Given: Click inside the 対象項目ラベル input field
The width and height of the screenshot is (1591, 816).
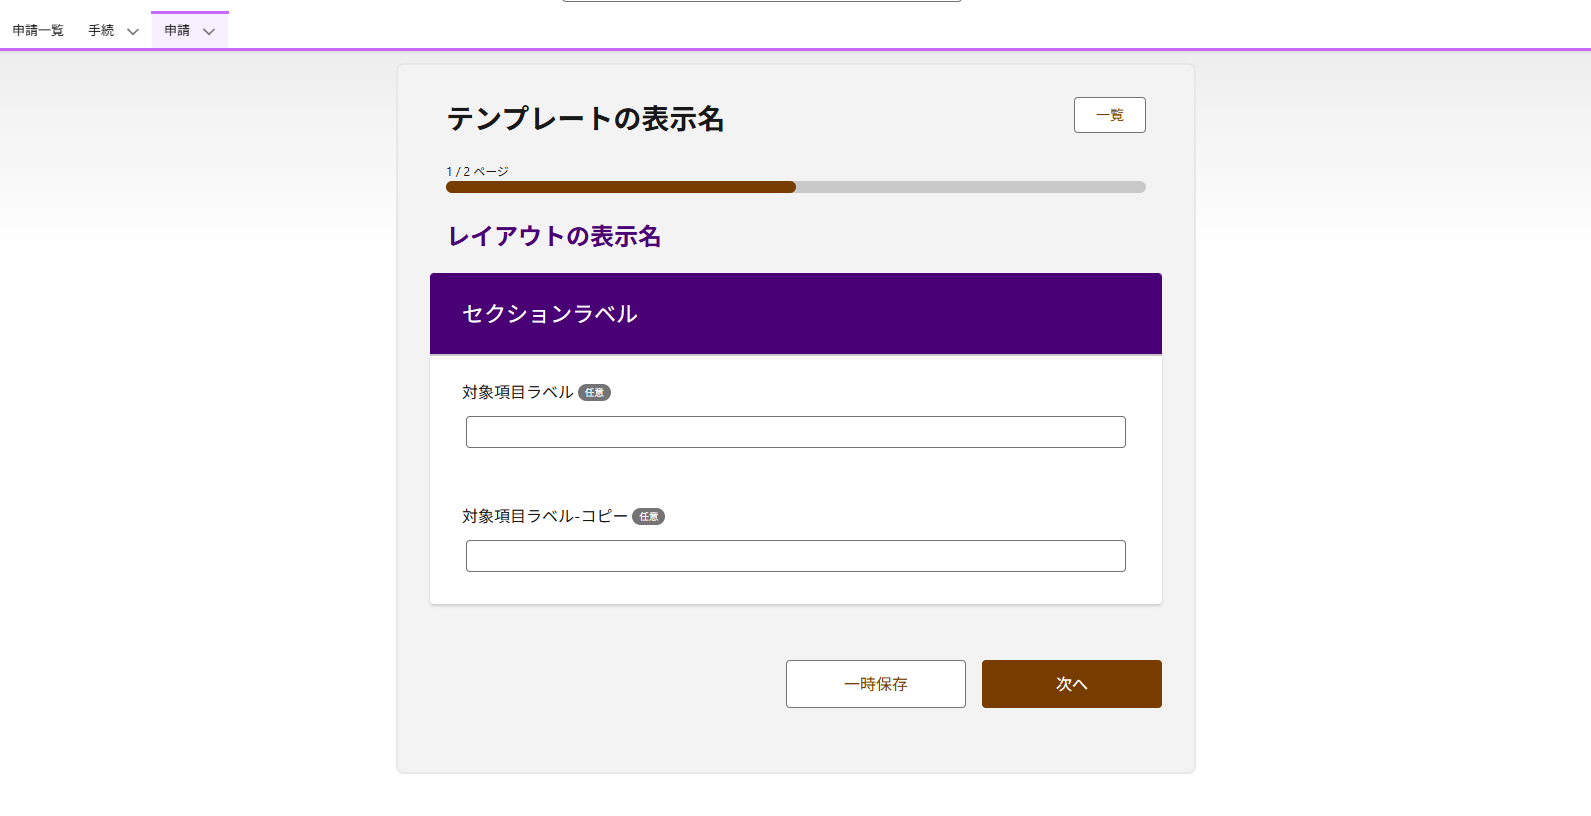Looking at the screenshot, I should 795,431.
